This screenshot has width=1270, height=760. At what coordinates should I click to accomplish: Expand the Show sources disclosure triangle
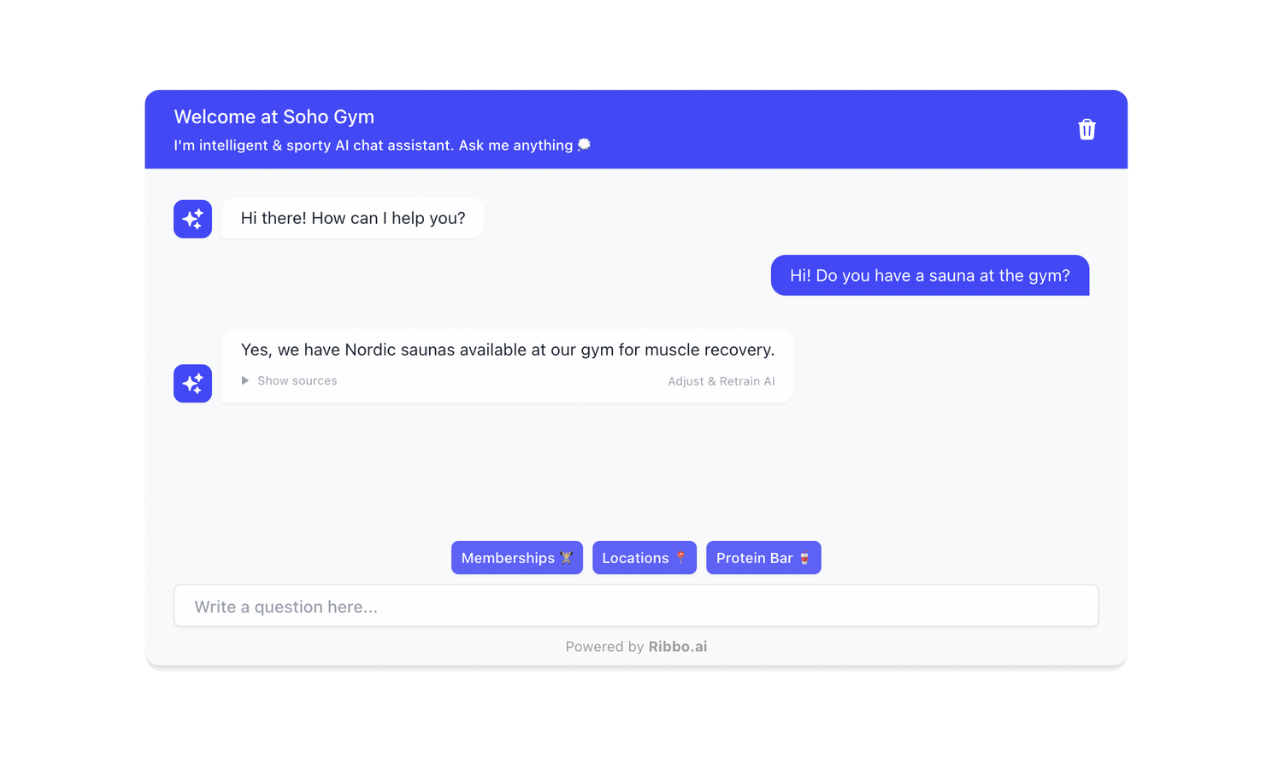(245, 381)
